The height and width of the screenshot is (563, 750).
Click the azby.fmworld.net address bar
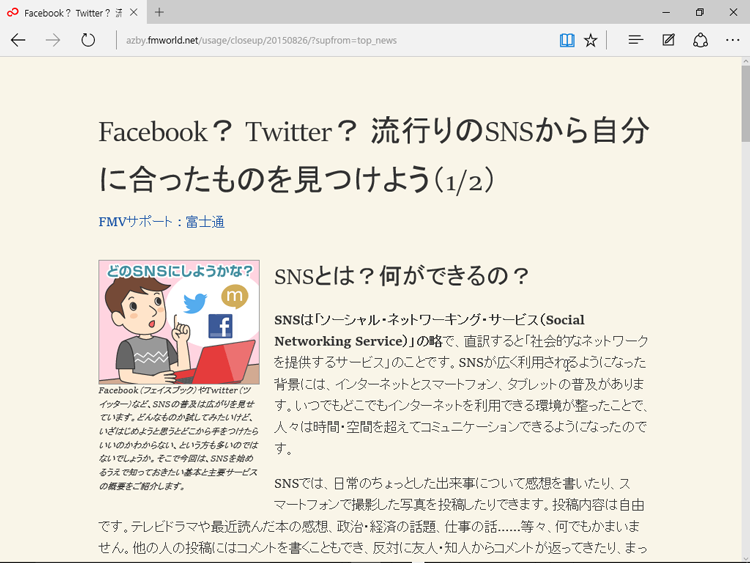pyautogui.click(x=330, y=40)
